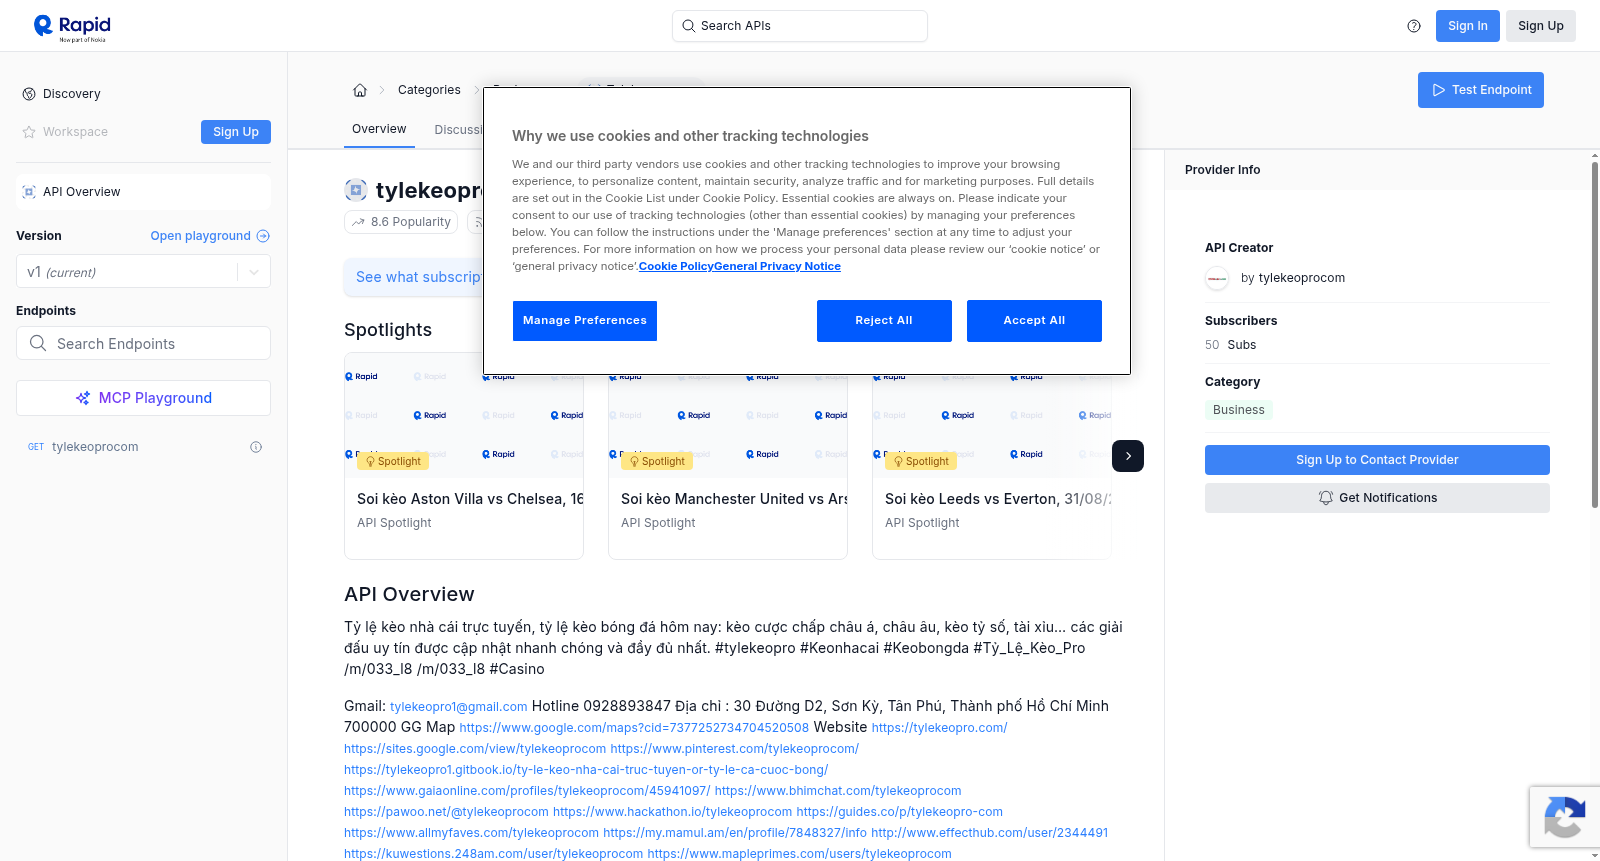1600x861 pixels.
Task: Open playground link
Action: pyautogui.click(x=210, y=236)
